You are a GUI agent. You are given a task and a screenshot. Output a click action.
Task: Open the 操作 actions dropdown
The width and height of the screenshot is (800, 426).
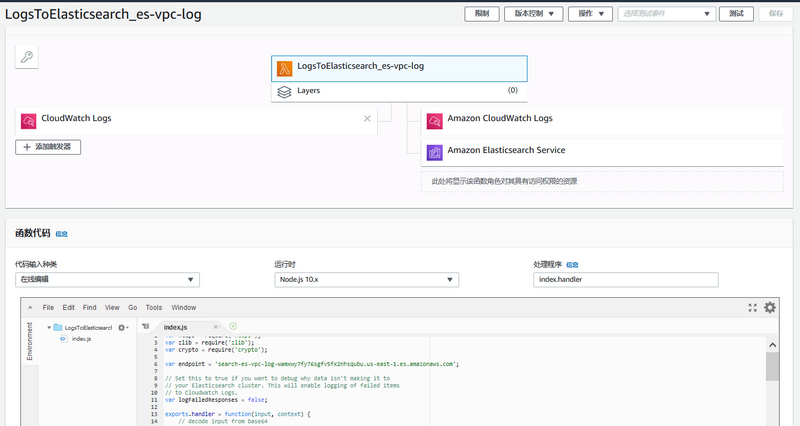click(x=590, y=14)
